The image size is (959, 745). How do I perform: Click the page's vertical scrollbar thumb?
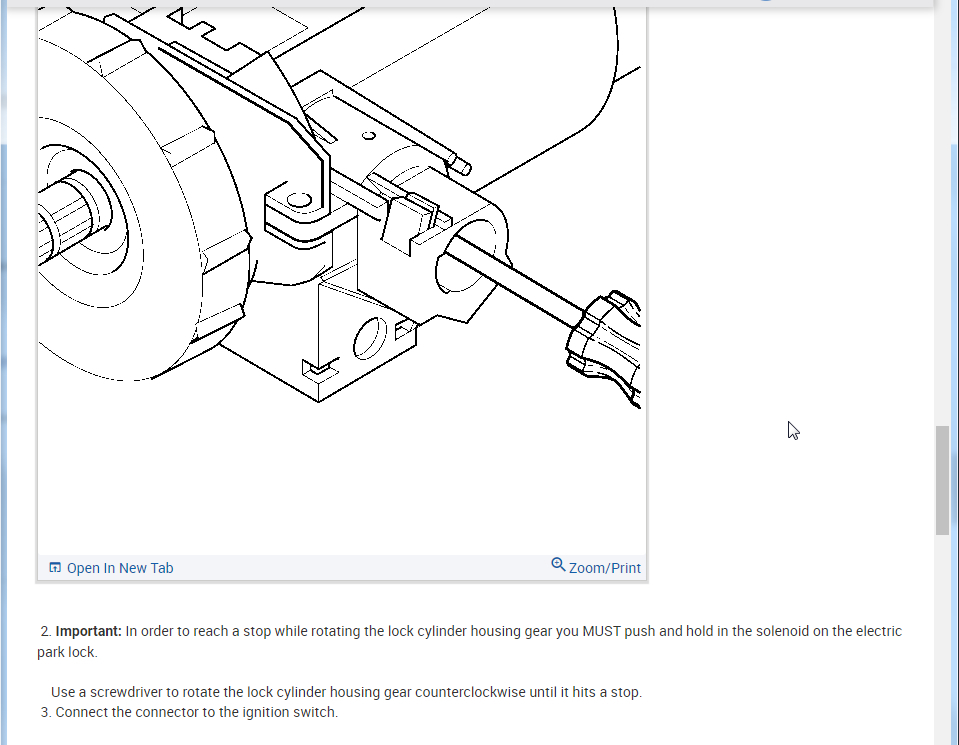tap(942, 481)
